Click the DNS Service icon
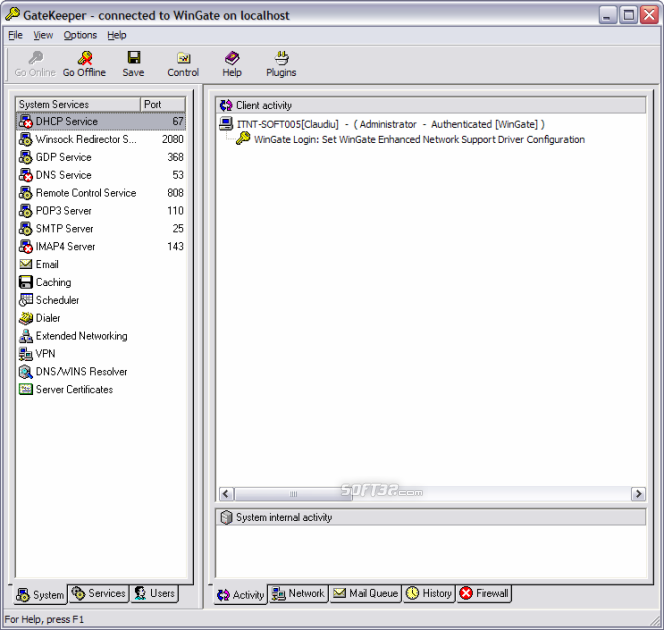Image resolution: width=664 pixels, height=630 pixels. (x=26, y=175)
